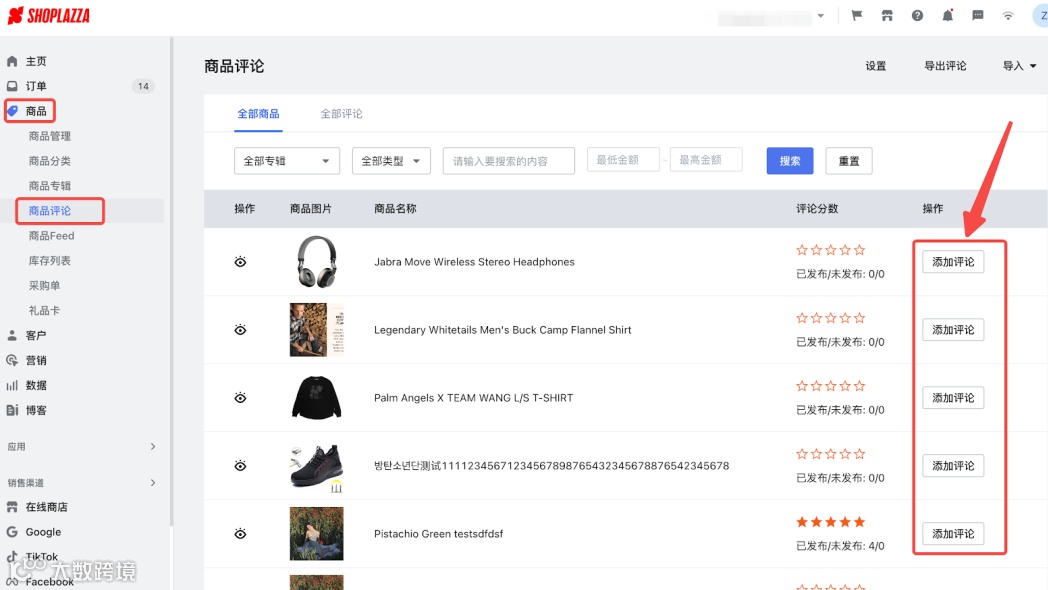This screenshot has height=590, width=1048.
Task: Open the store selector dropdown arrow
Action: [821, 15]
